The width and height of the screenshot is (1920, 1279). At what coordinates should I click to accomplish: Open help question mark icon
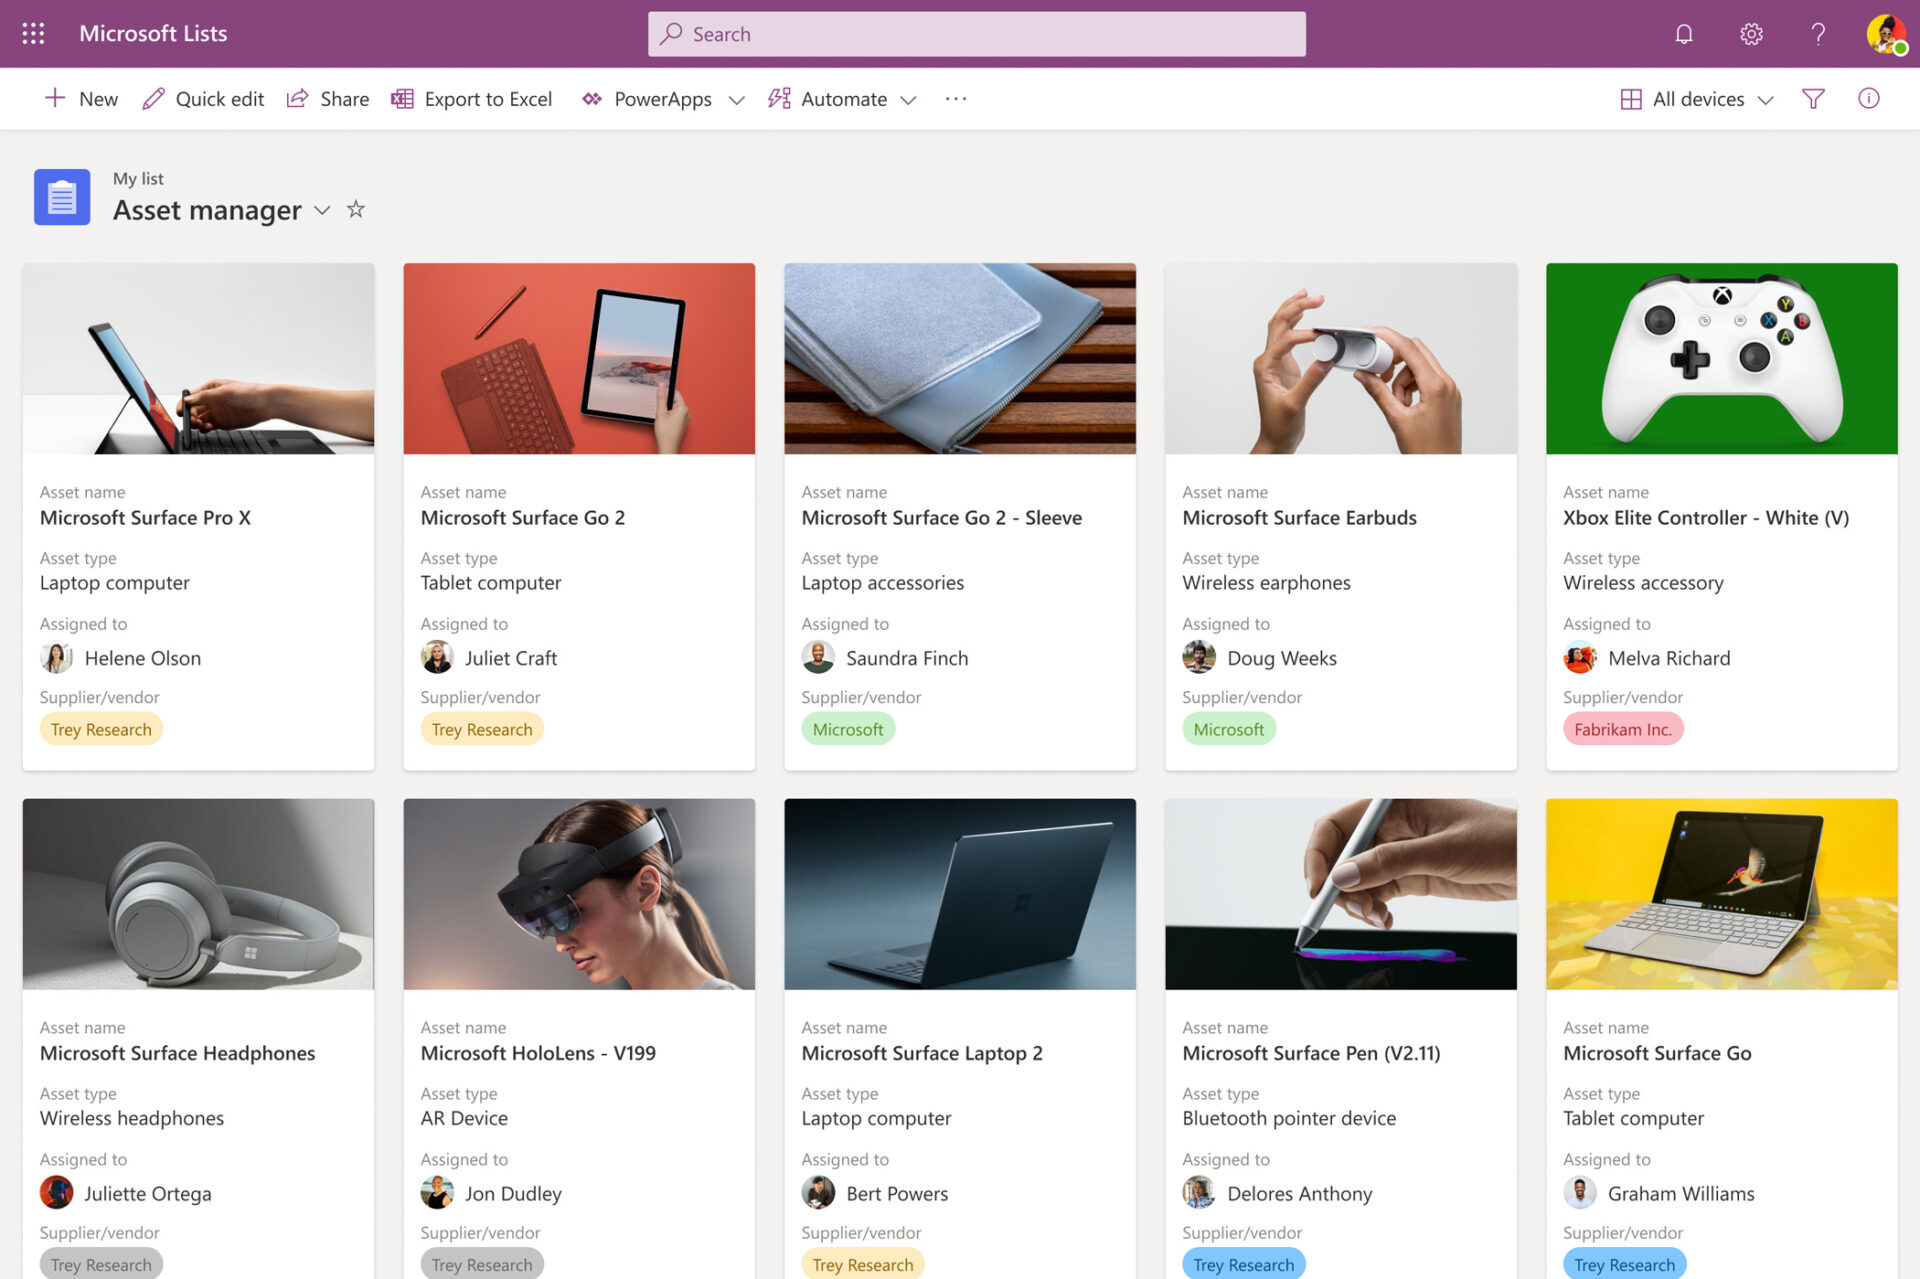[x=1818, y=34]
